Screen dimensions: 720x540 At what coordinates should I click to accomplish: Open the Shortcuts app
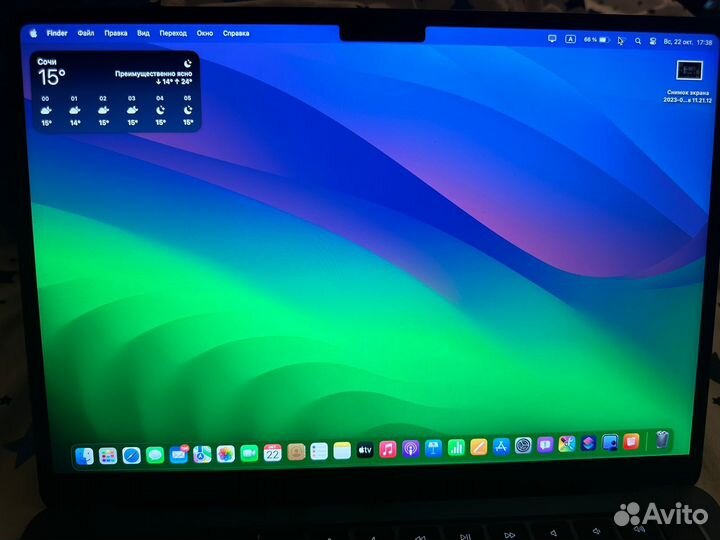[589, 443]
